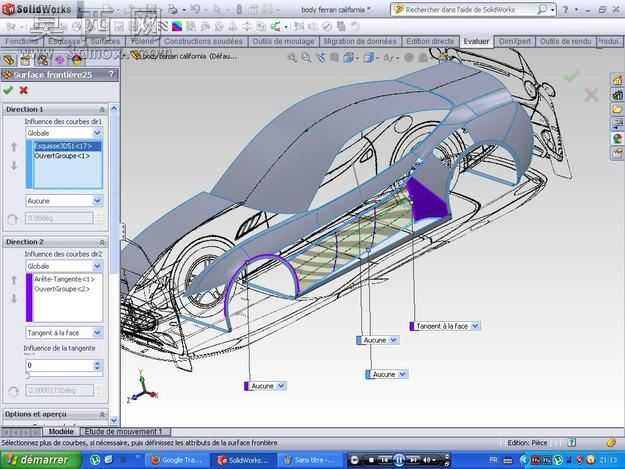The width and height of the screenshot is (625, 469).
Task: Open Direction 2 Tangent à la face dropdown
Action: pos(98,332)
